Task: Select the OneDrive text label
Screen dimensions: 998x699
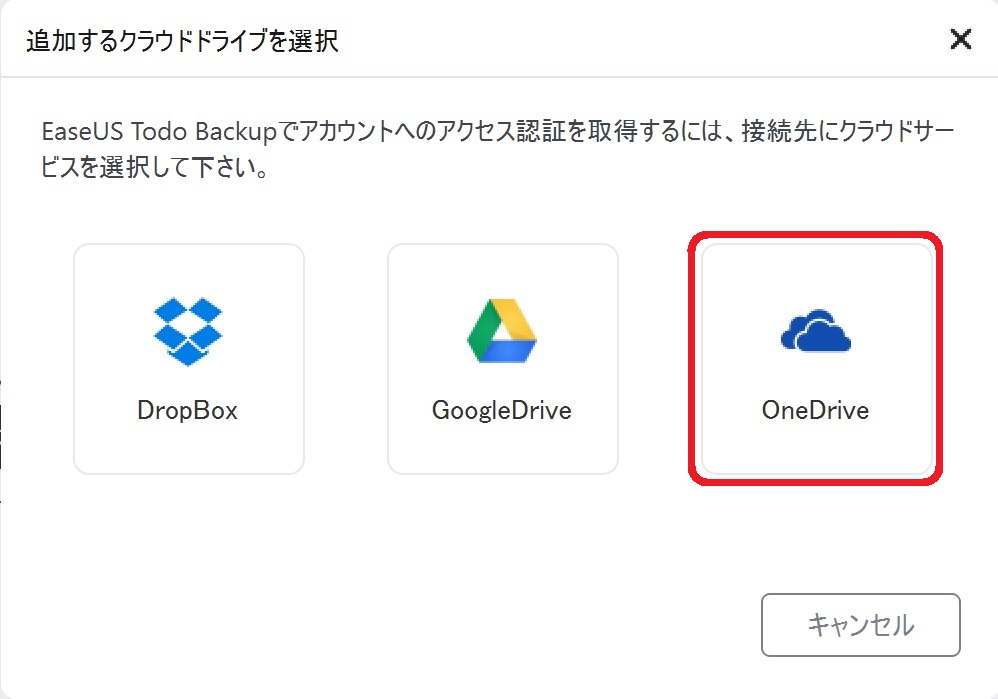Action: click(x=815, y=411)
